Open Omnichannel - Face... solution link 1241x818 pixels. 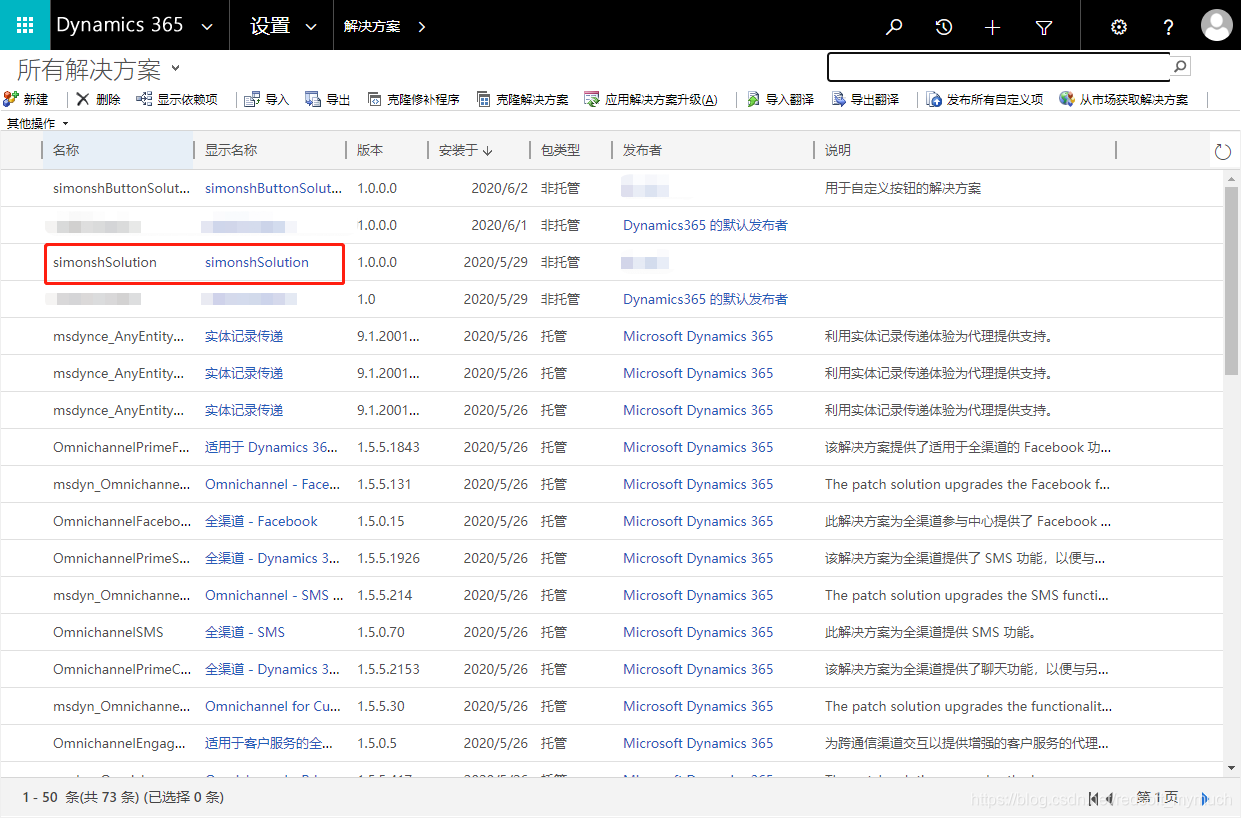pyautogui.click(x=273, y=484)
